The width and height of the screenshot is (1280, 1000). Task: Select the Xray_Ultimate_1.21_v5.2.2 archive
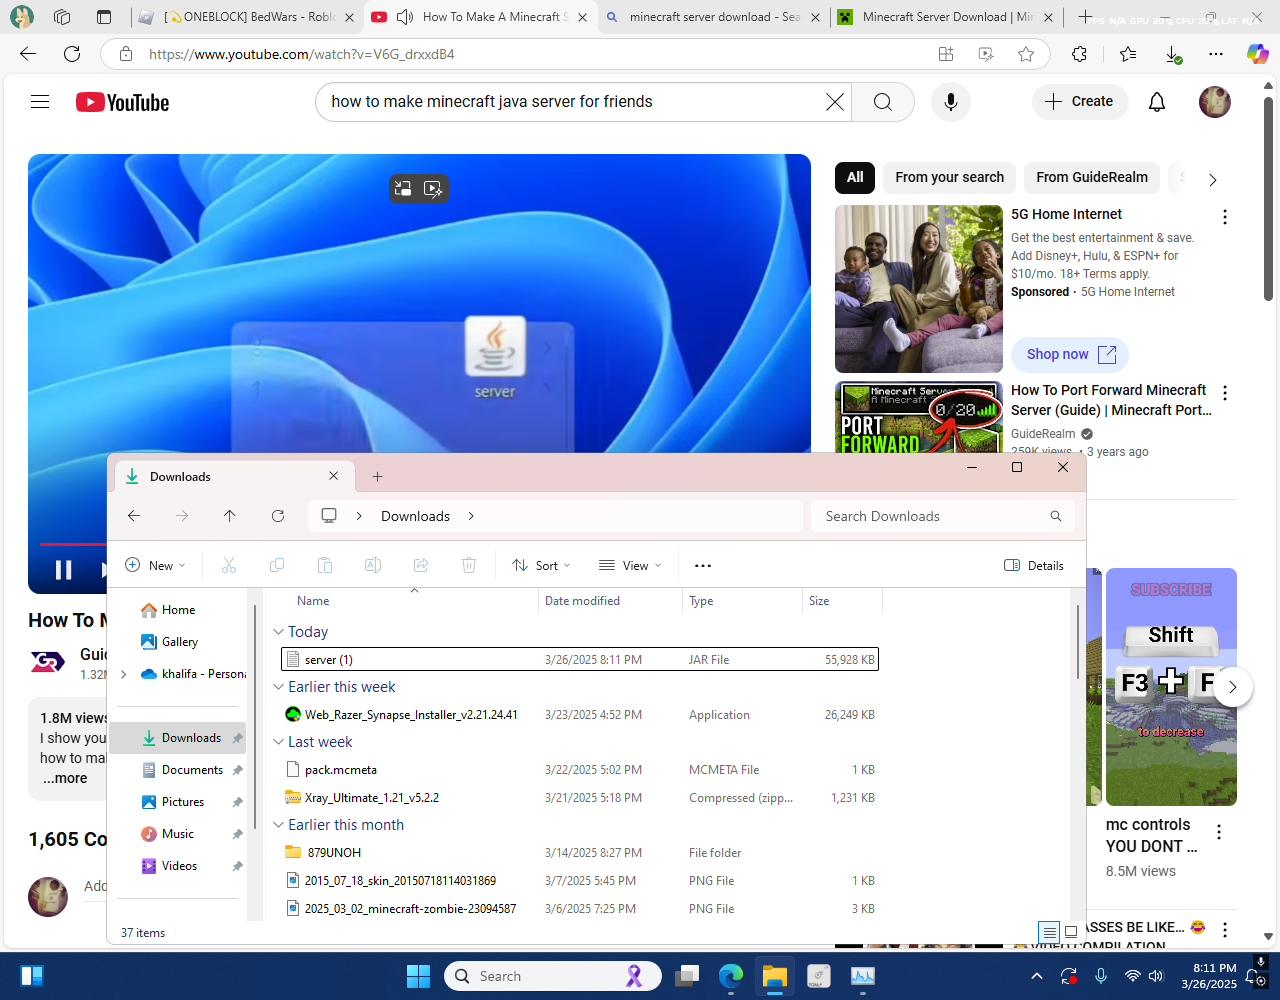point(580,798)
